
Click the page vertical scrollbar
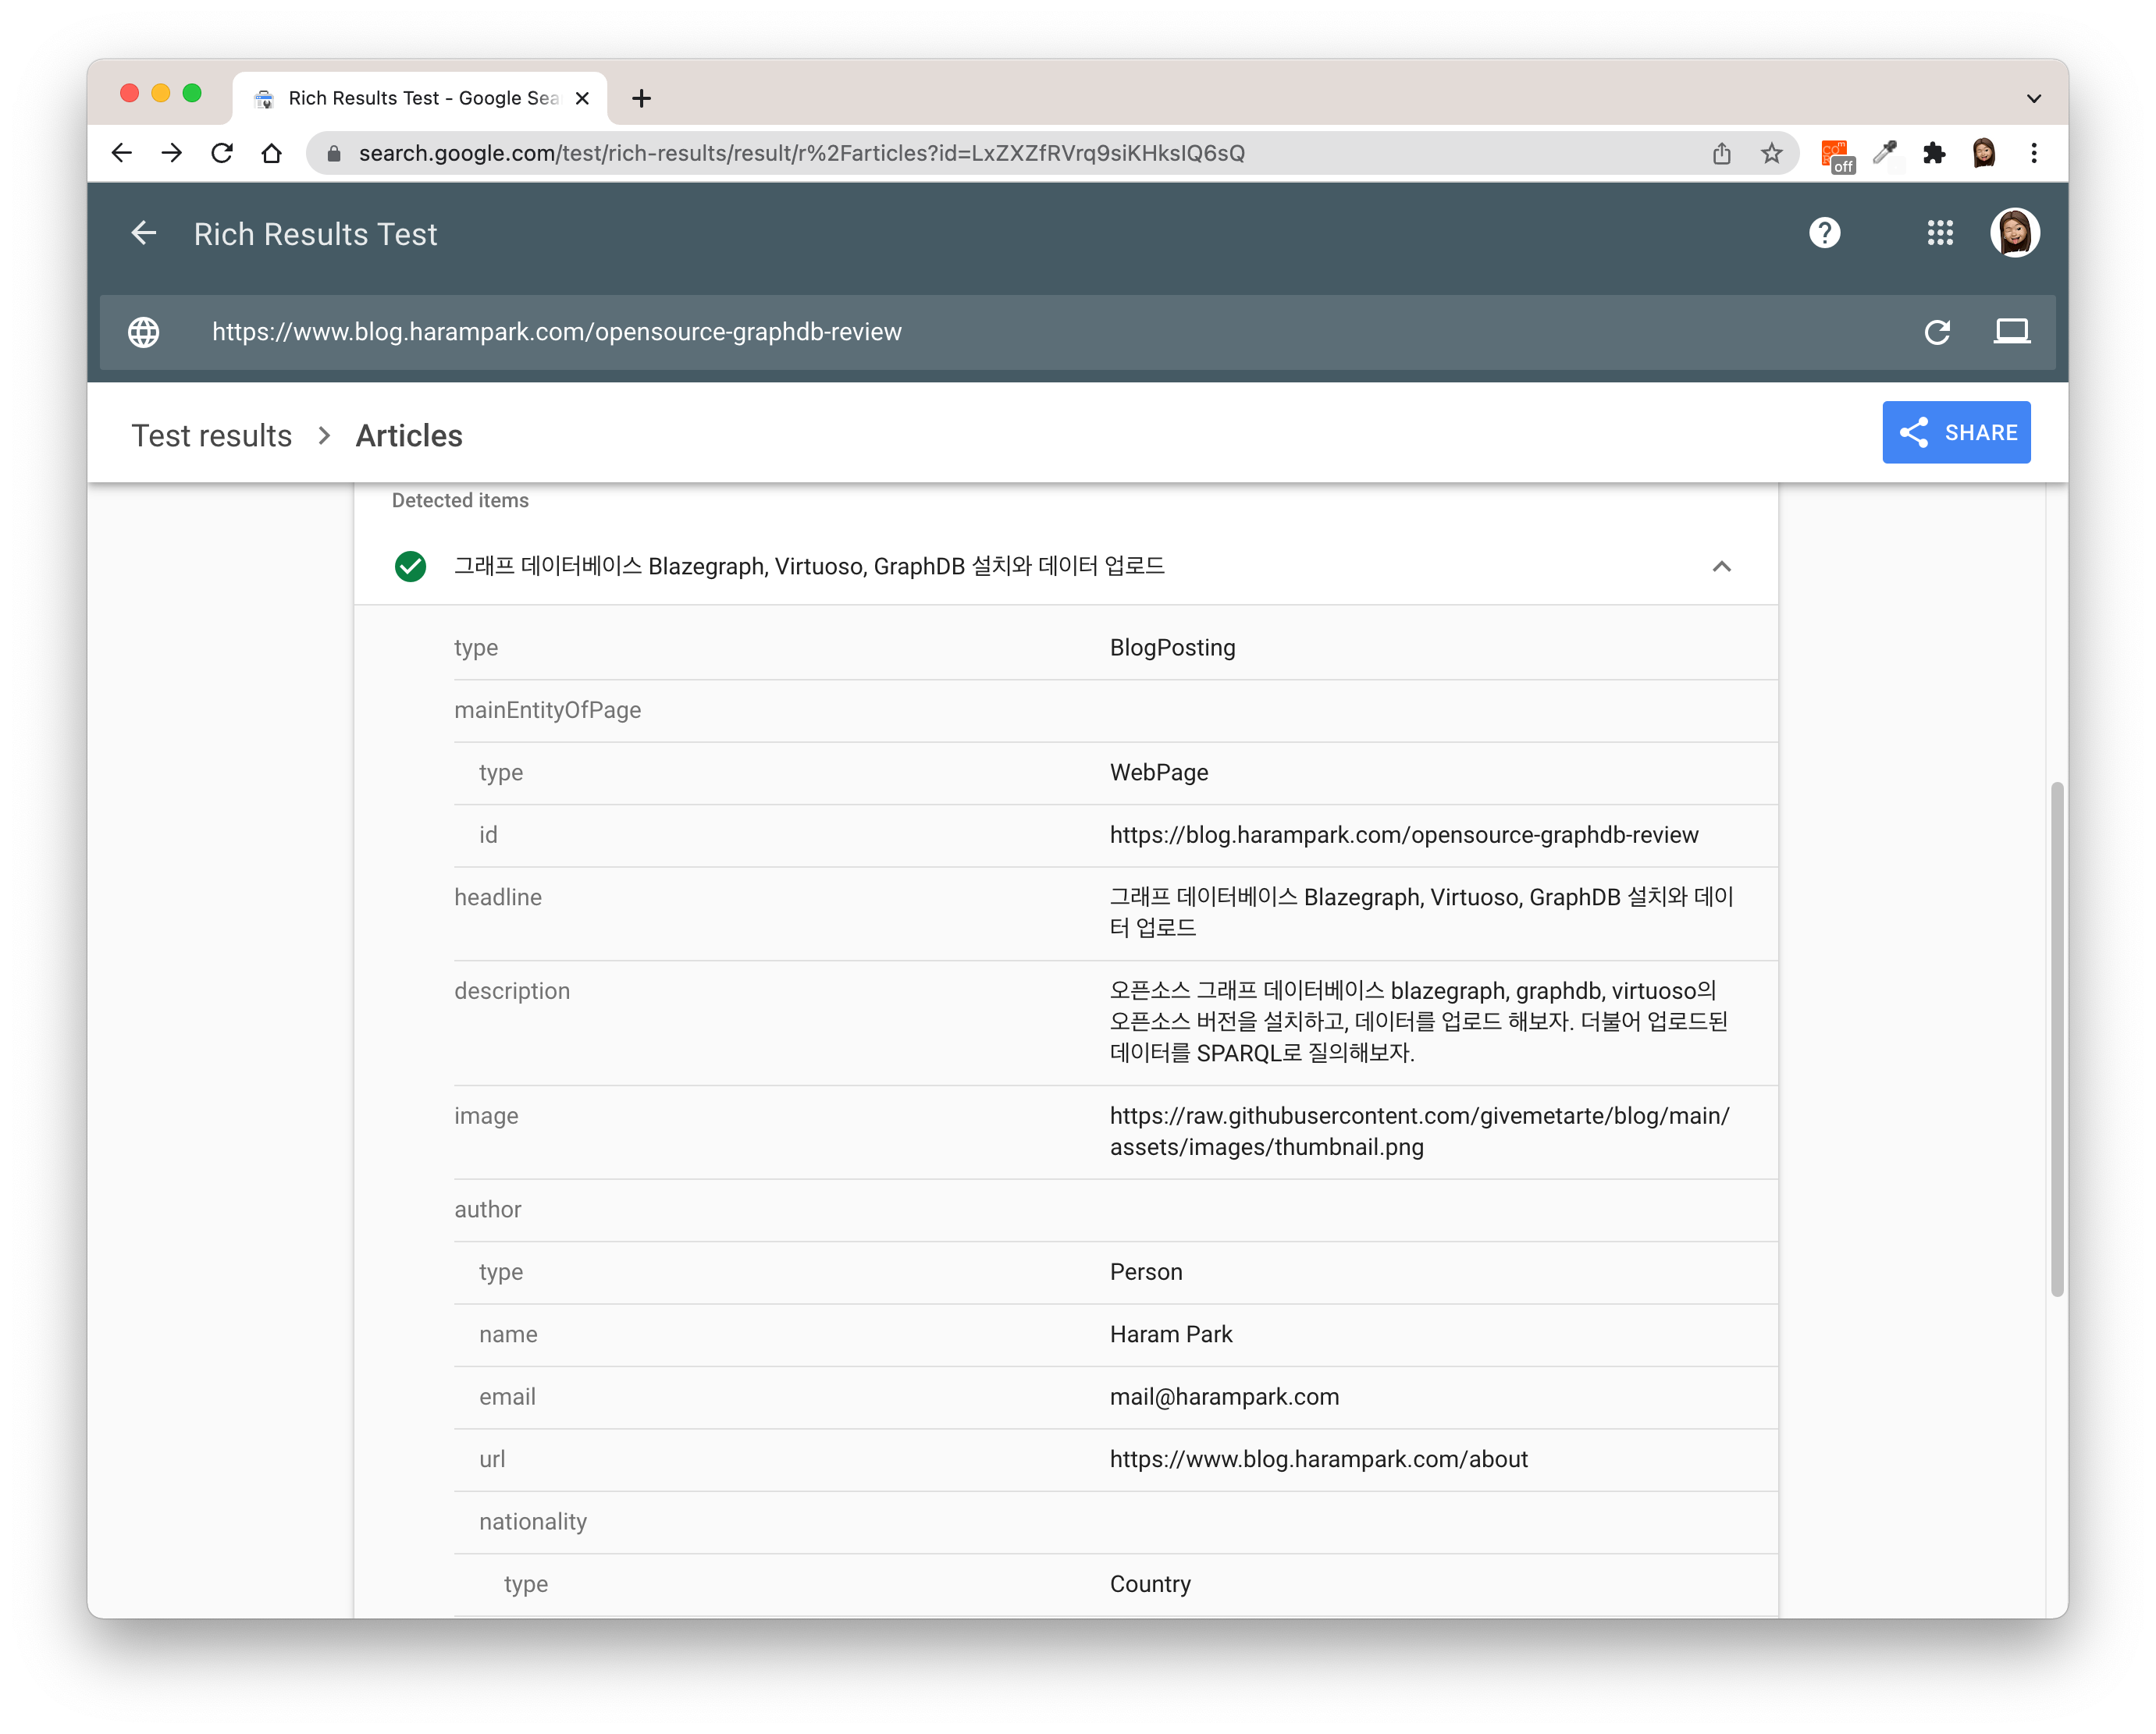(x=2056, y=1040)
